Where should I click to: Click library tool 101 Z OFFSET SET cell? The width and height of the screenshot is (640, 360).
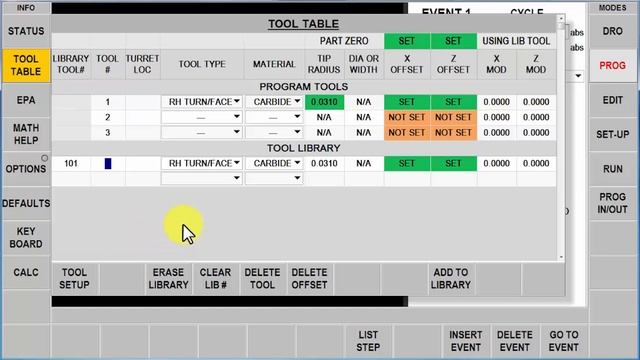pyautogui.click(x=453, y=163)
